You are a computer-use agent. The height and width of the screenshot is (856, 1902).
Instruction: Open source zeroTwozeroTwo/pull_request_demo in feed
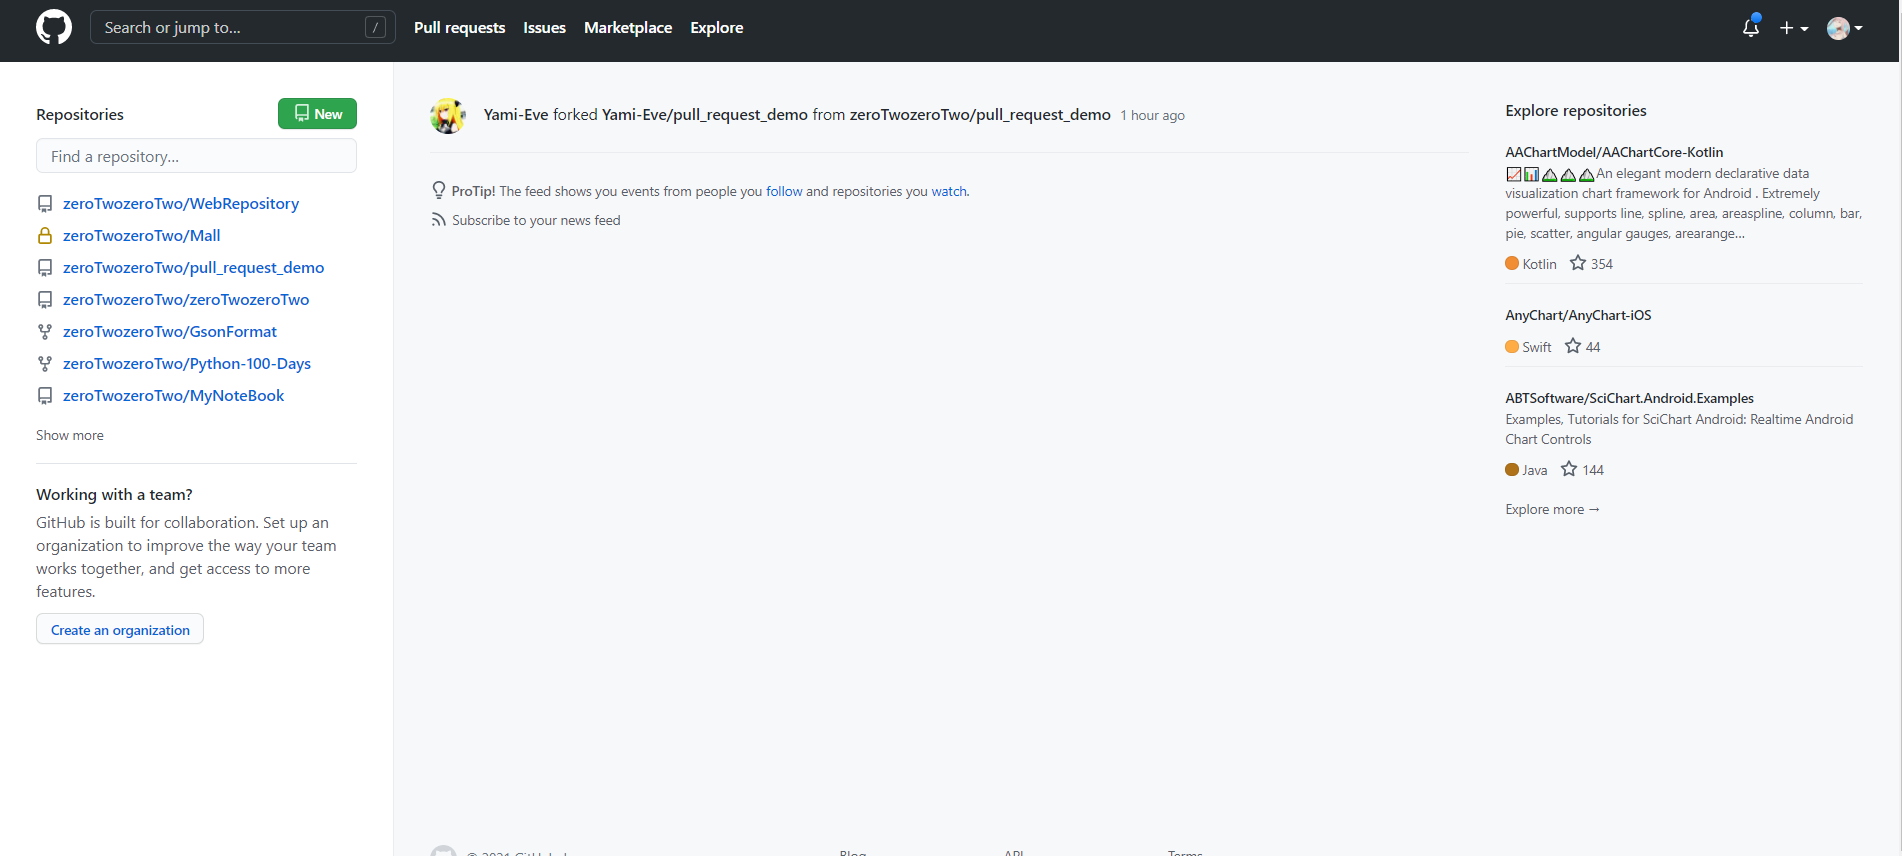coord(980,114)
